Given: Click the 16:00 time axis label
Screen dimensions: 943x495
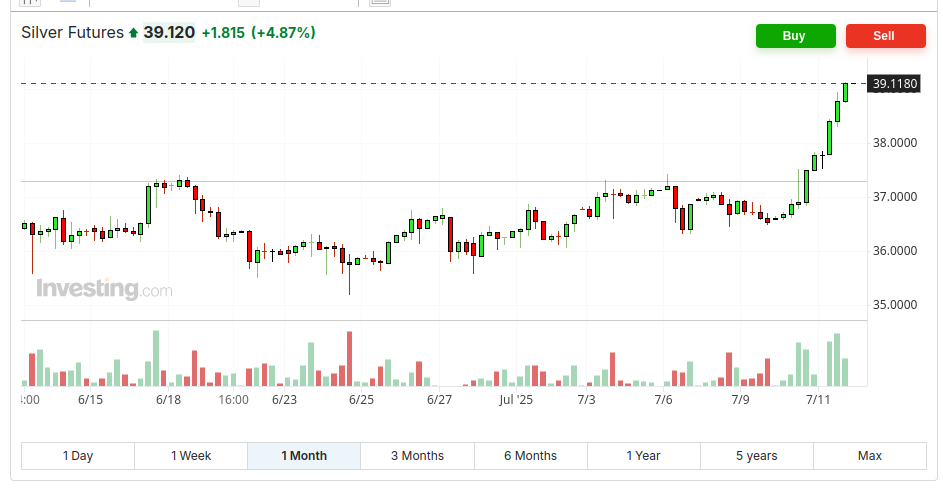Looking at the screenshot, I should click(x=233, y=400).
